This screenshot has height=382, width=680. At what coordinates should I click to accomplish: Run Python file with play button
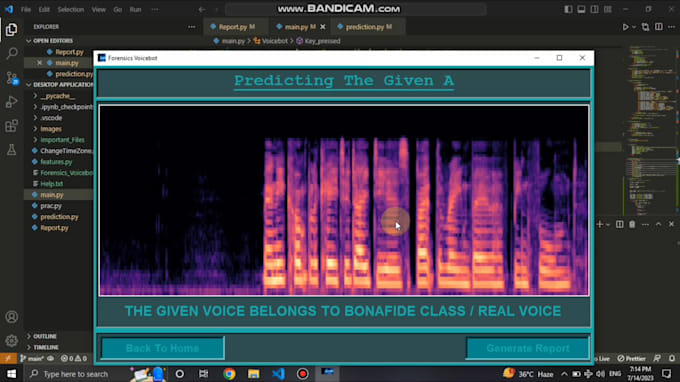tap(625, 27)
